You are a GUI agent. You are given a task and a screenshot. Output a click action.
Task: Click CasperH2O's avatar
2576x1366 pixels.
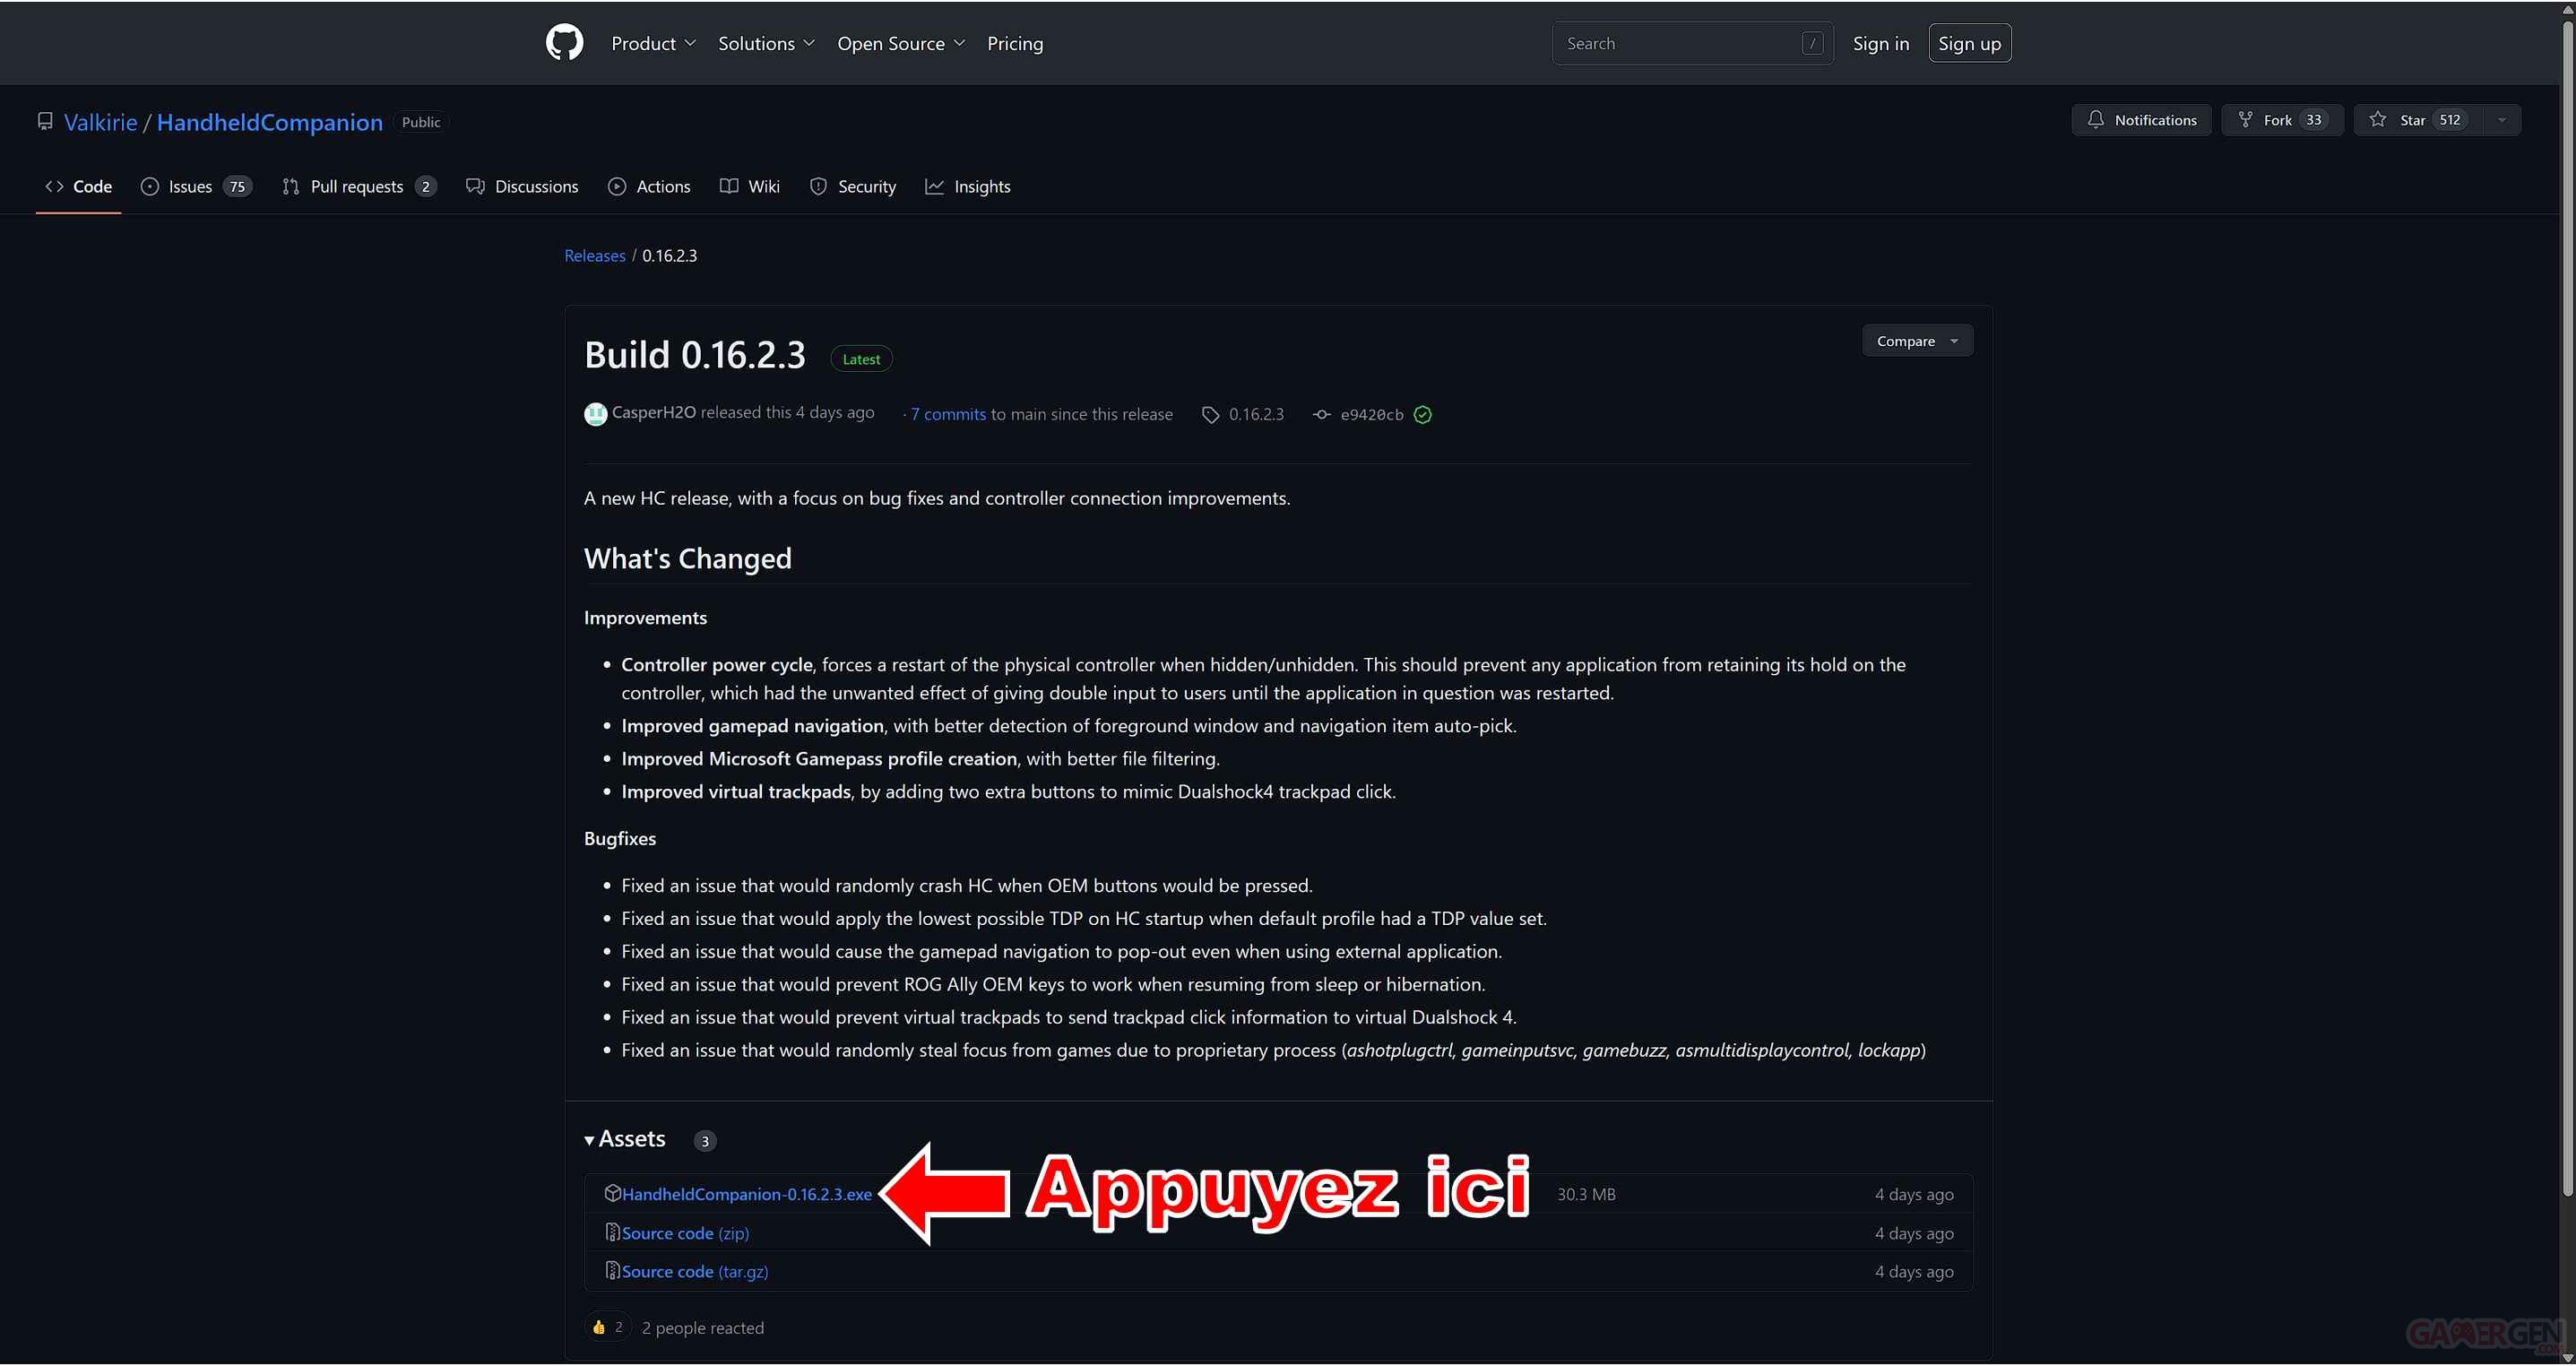595,414
